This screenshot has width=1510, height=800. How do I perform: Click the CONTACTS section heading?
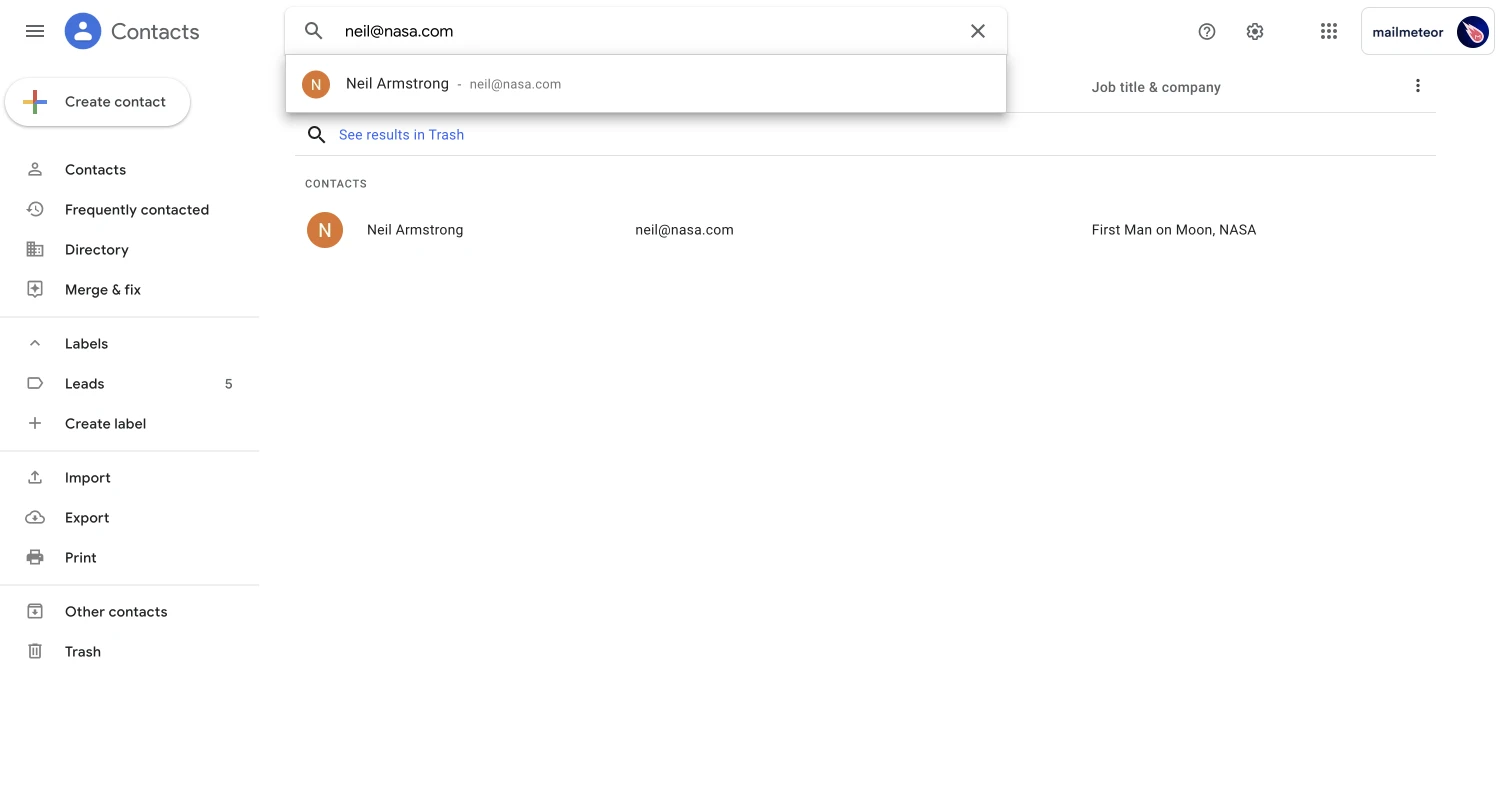(x=336, y=184)
